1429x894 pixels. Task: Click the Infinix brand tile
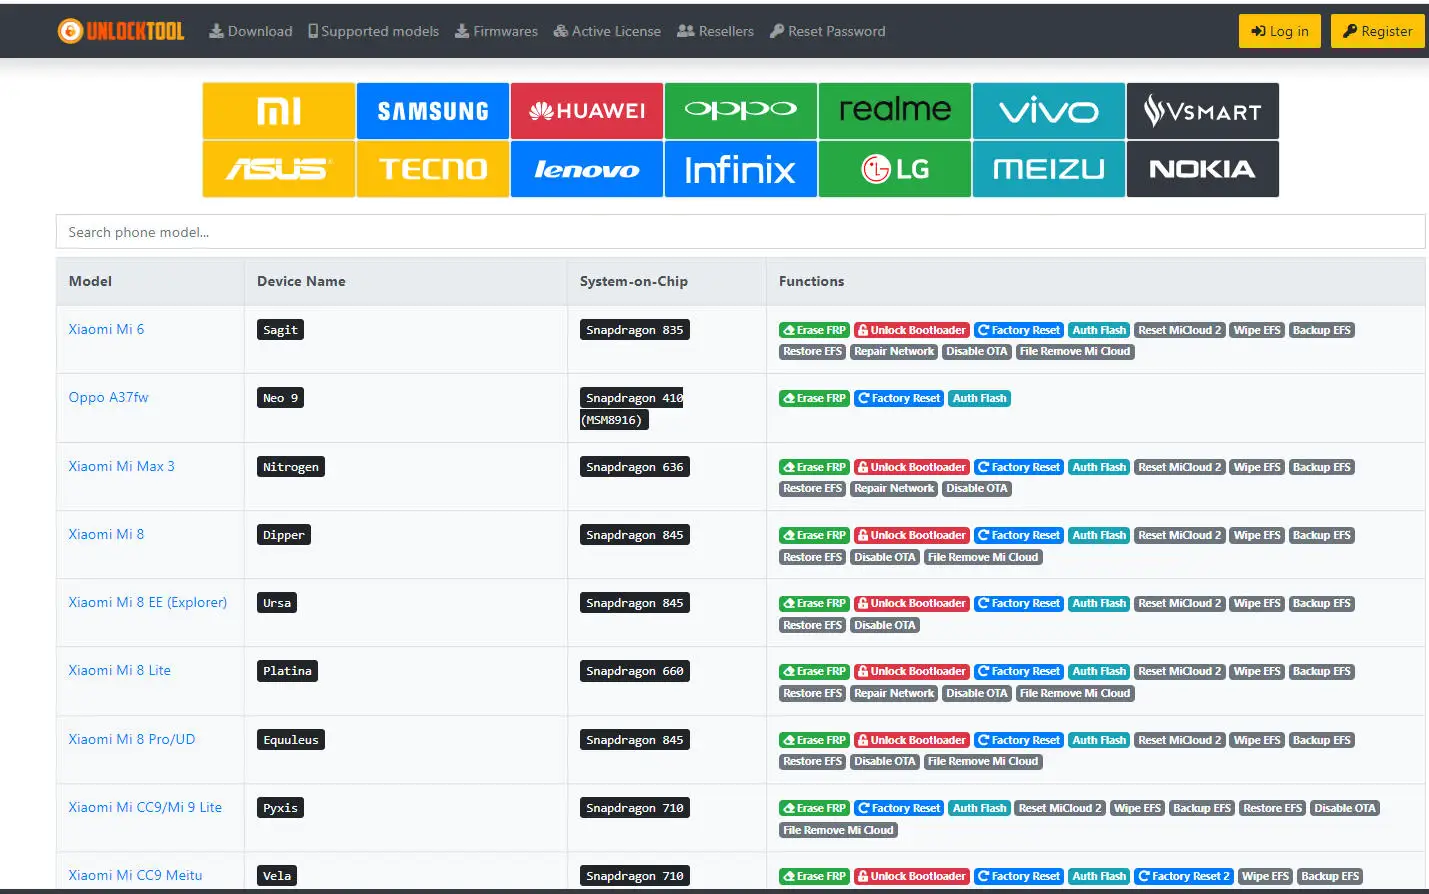pyautogui.click(x=740, y=169)
